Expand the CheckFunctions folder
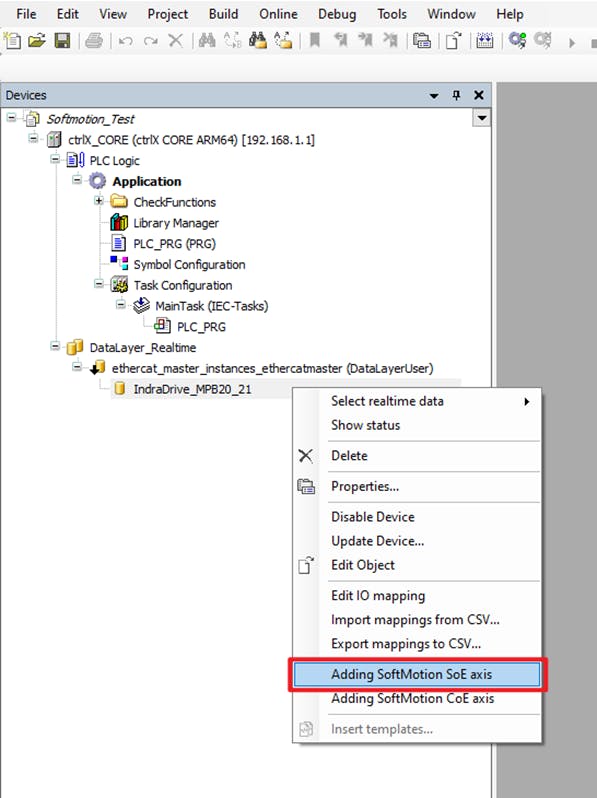597x798 pixels. point(99,201)
